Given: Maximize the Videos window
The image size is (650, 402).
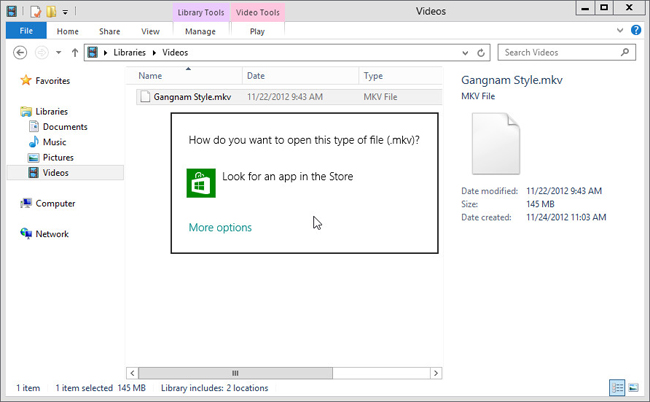Looking at the screenshot, I should point(604,8).
